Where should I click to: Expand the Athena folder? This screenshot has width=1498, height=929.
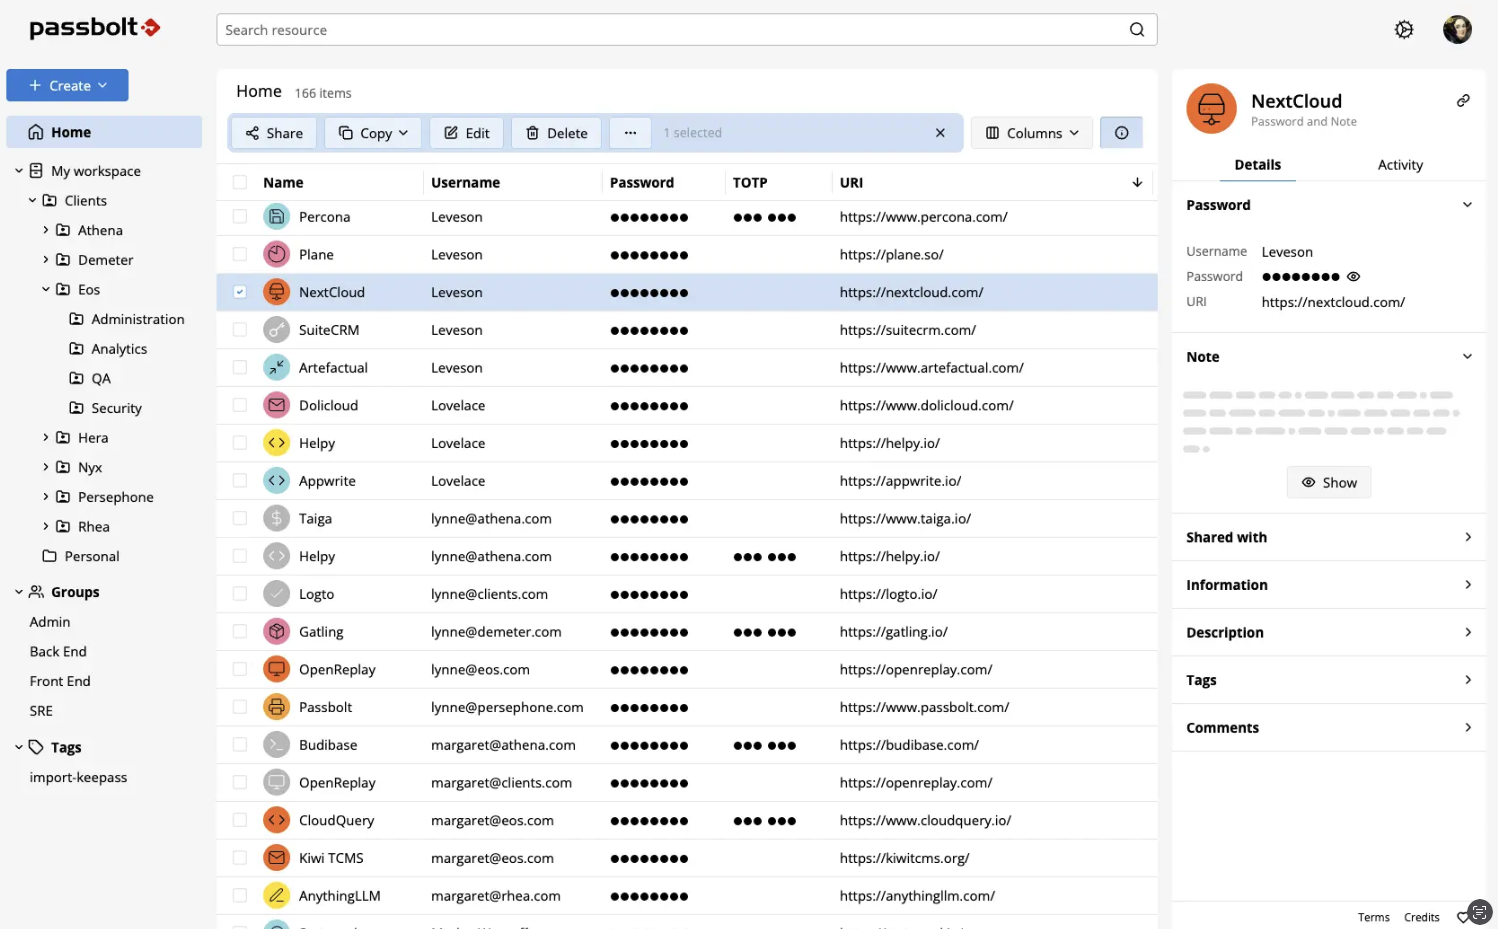coord(46,230)
